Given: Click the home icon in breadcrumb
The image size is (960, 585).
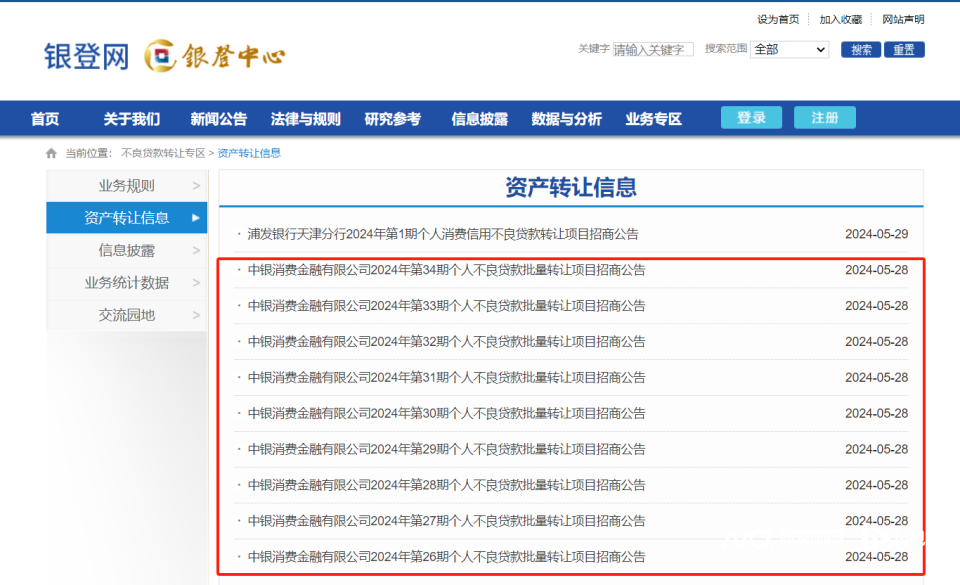Looking at the screenshot, I should 51,153.
